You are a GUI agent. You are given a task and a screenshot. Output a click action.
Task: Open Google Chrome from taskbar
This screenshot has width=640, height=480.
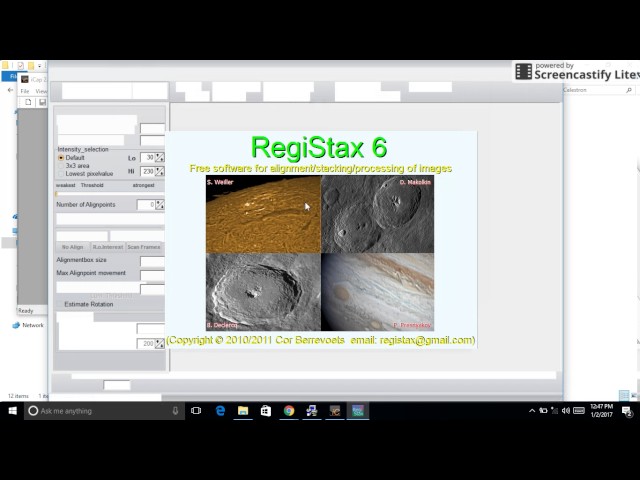coord(289,411)
